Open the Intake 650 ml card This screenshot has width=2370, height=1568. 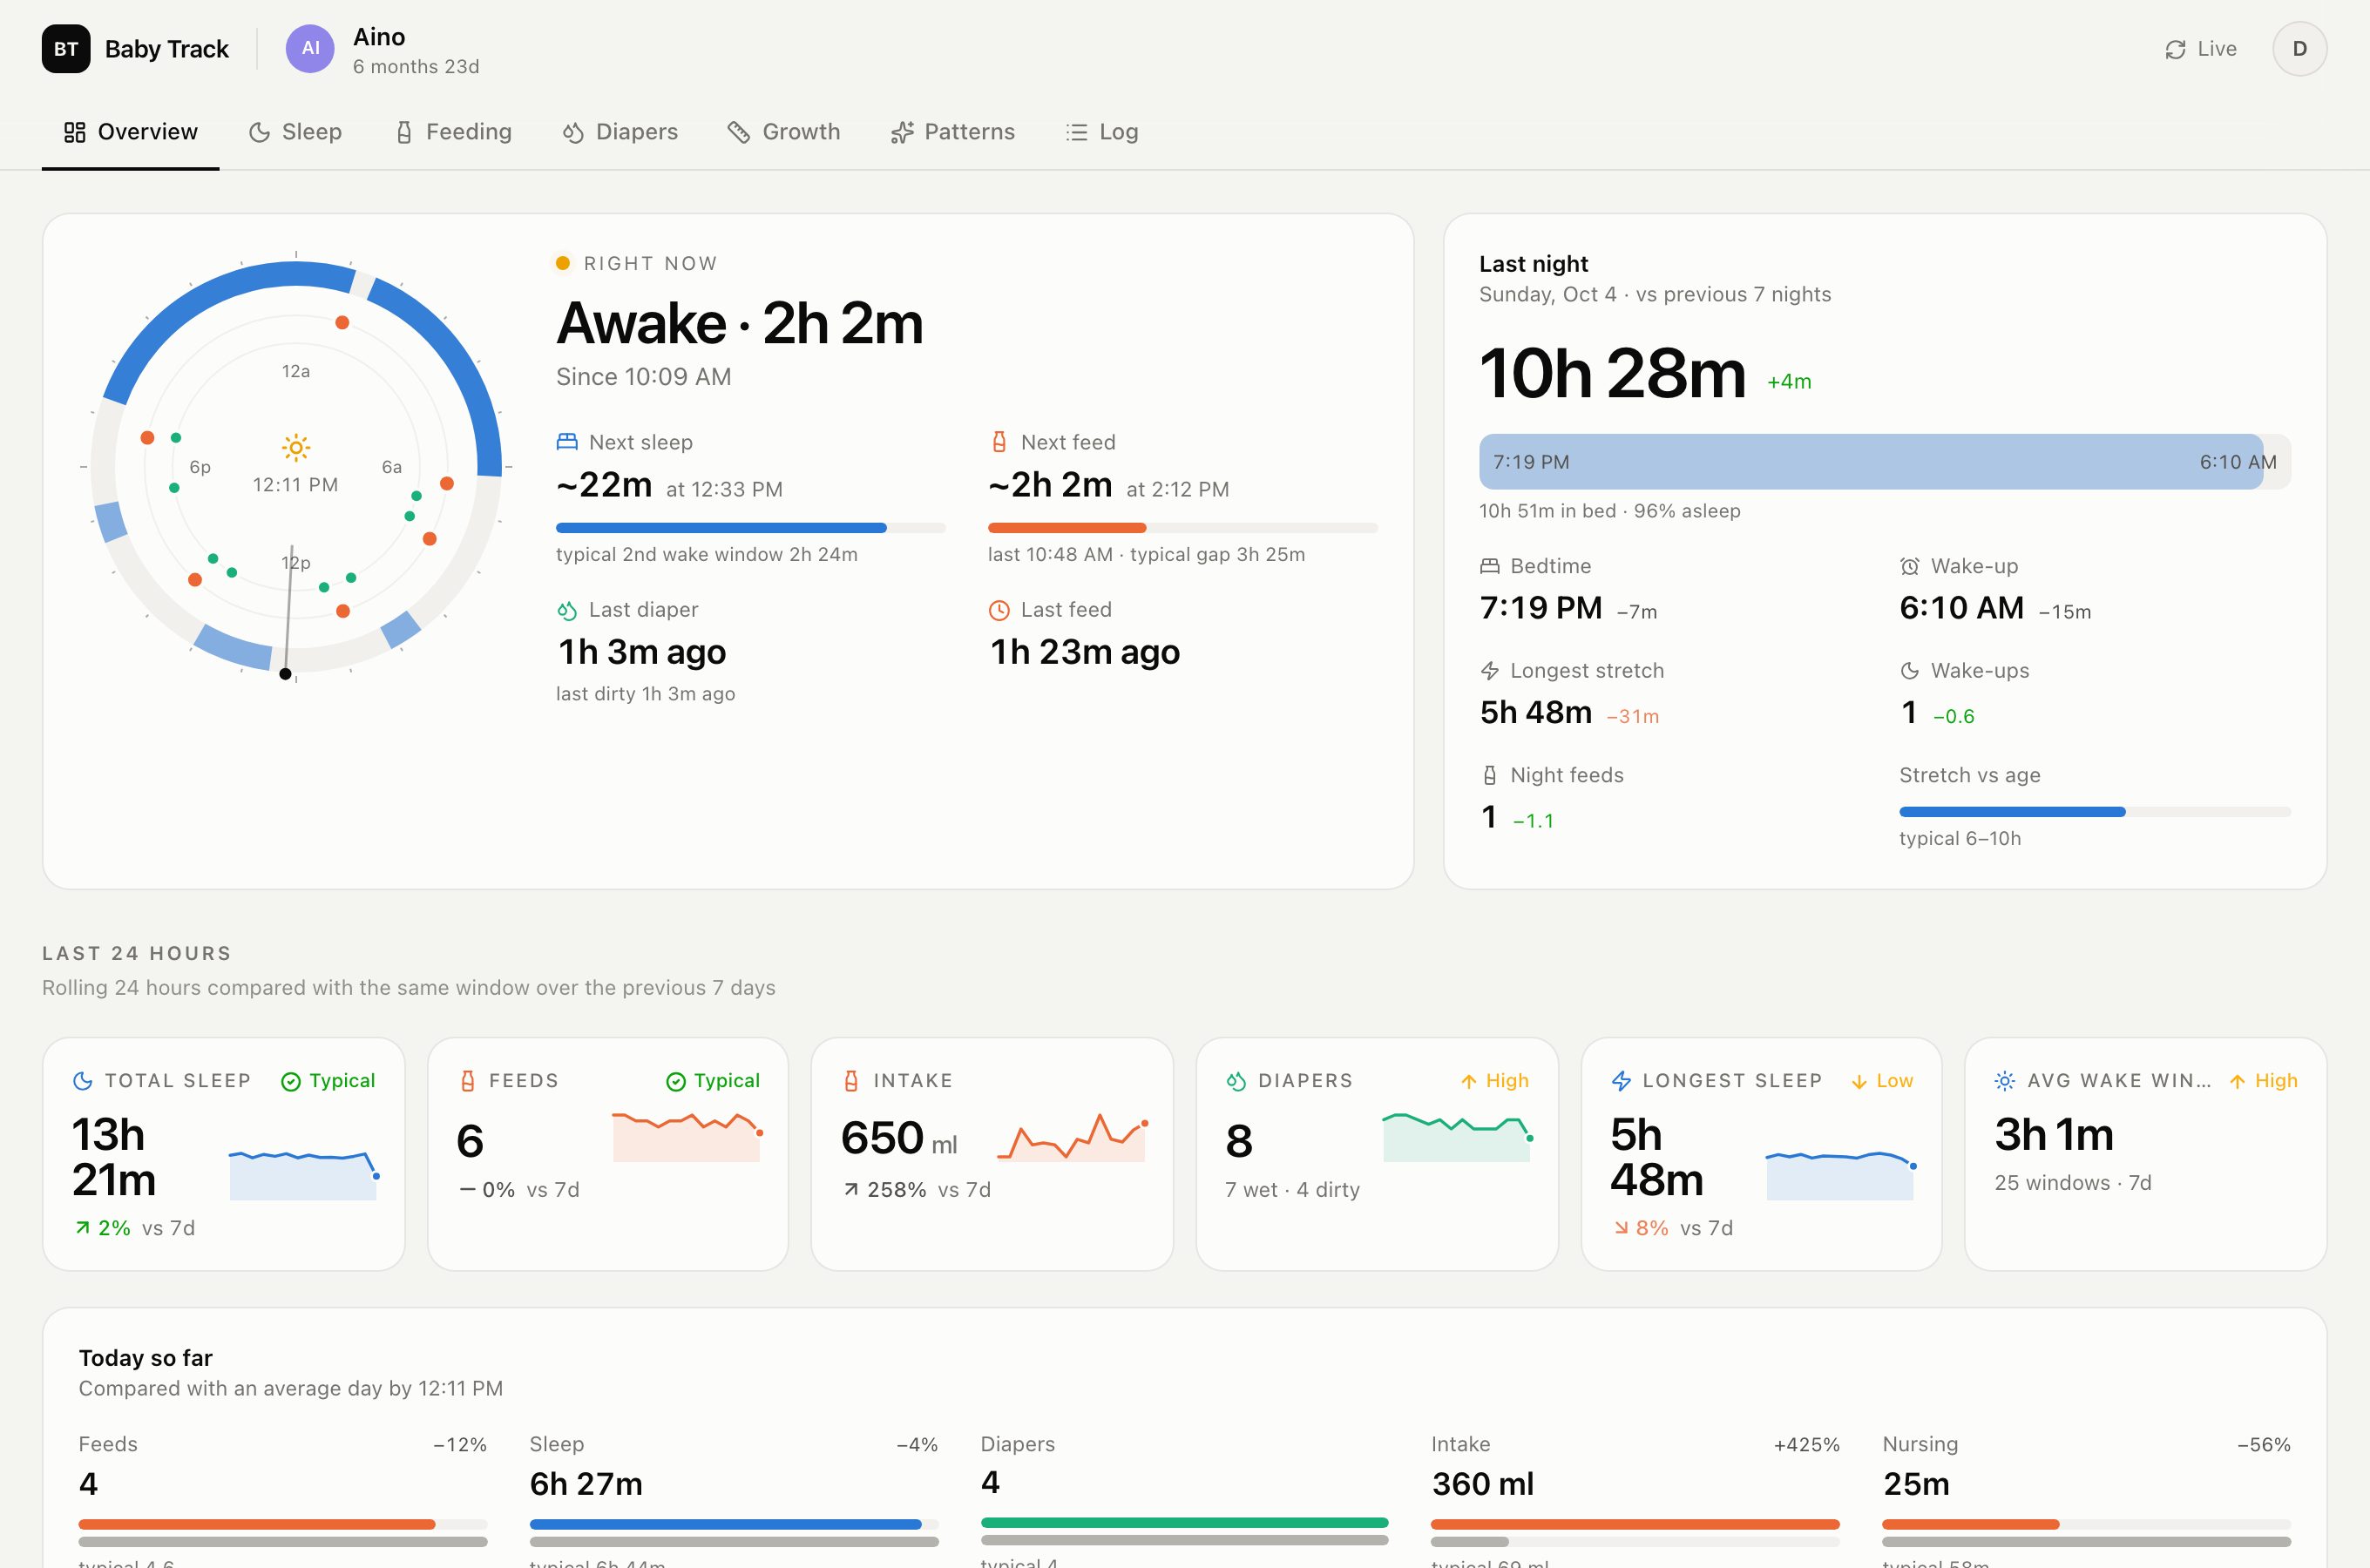[x=992, y=1154]
